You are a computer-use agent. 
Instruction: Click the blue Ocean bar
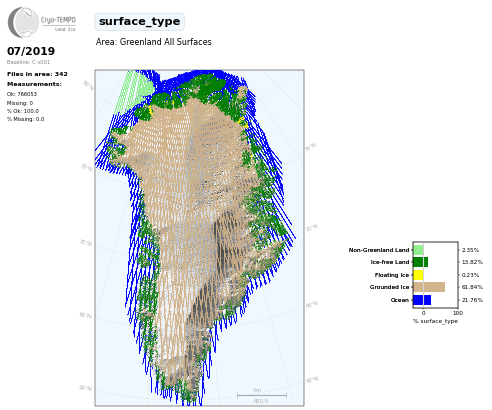422,300
